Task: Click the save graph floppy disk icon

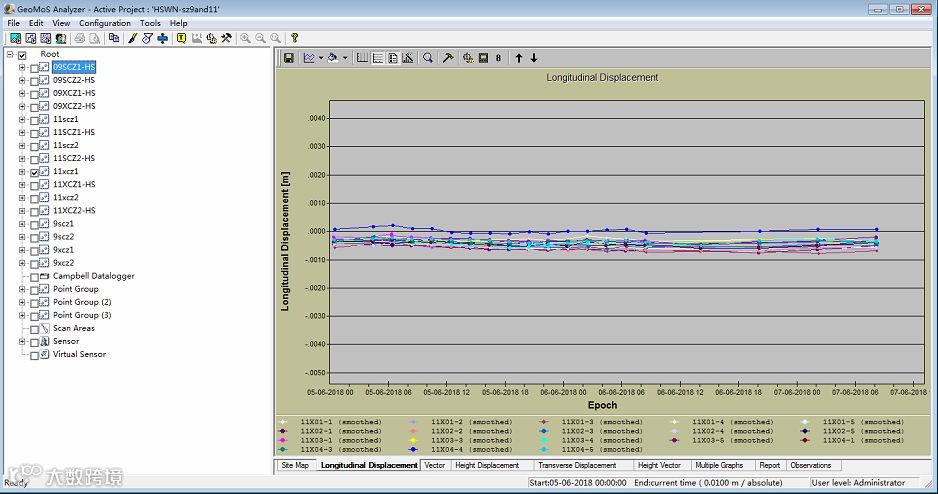Action: pos(289,58)
